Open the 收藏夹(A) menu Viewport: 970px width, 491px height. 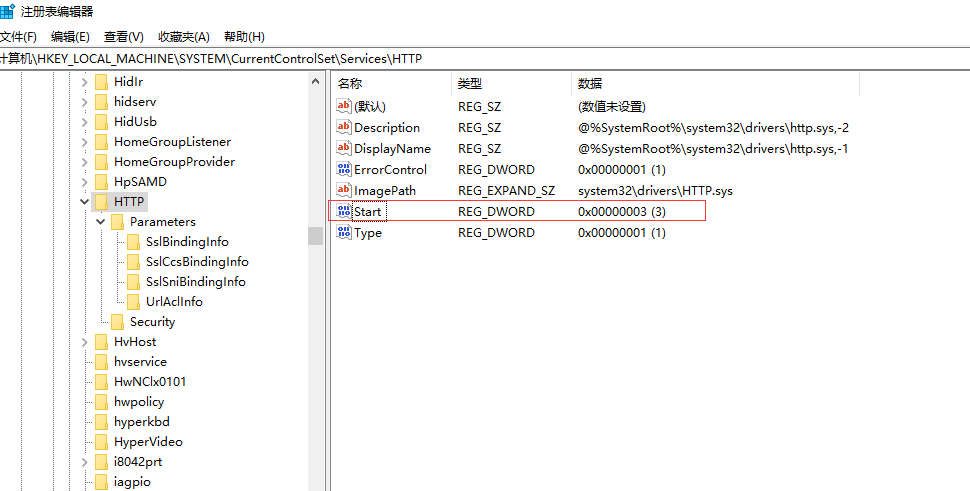(184, 36)
